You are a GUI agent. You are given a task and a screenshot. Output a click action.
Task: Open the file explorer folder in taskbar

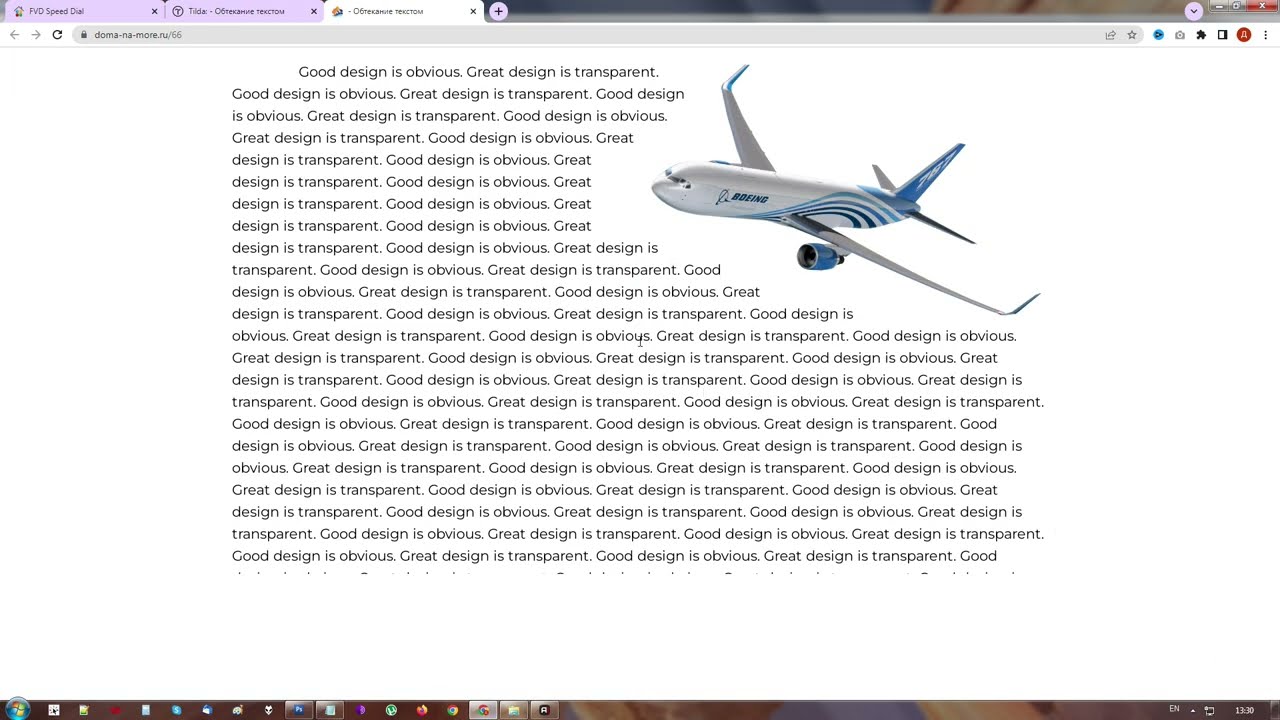514,710
